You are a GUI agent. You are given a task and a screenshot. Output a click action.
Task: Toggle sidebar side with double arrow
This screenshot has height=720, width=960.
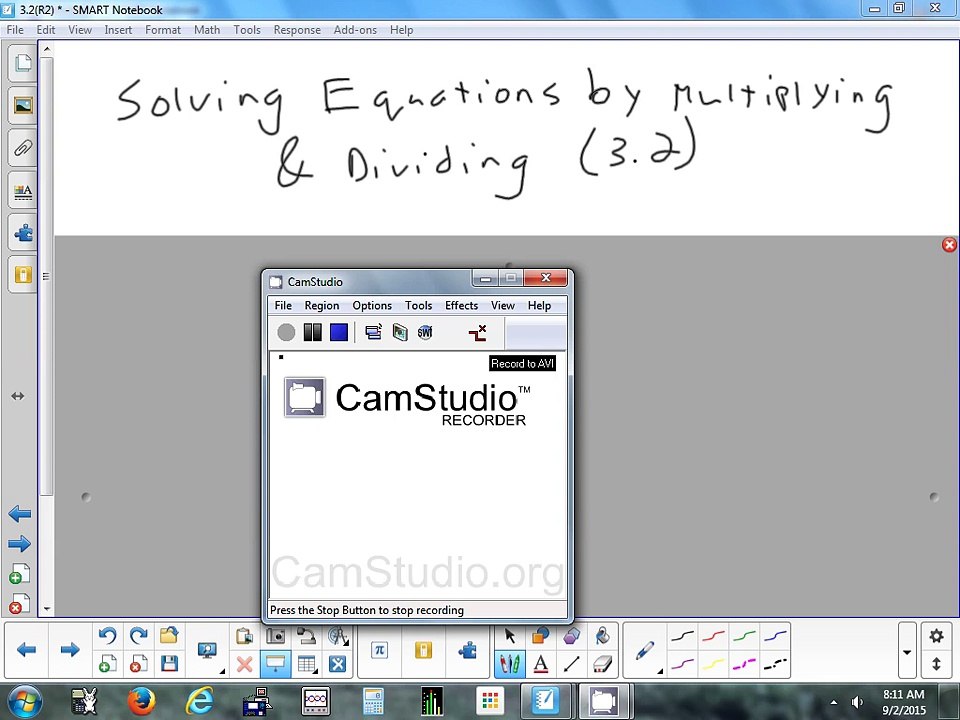coord(18,397)
